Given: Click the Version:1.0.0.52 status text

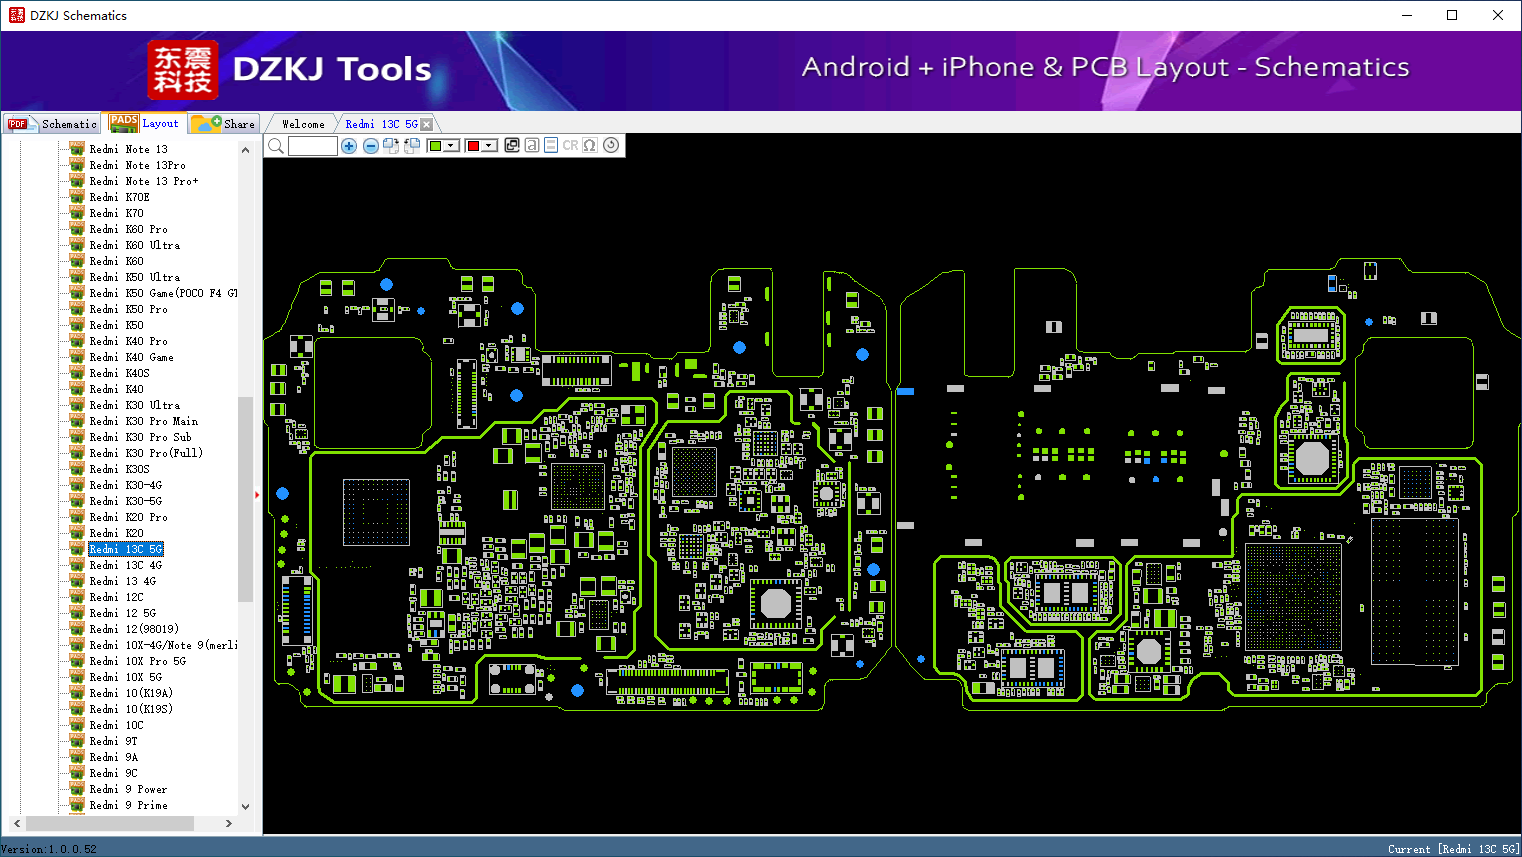Looking at the screenshot, I should [49, 849].
